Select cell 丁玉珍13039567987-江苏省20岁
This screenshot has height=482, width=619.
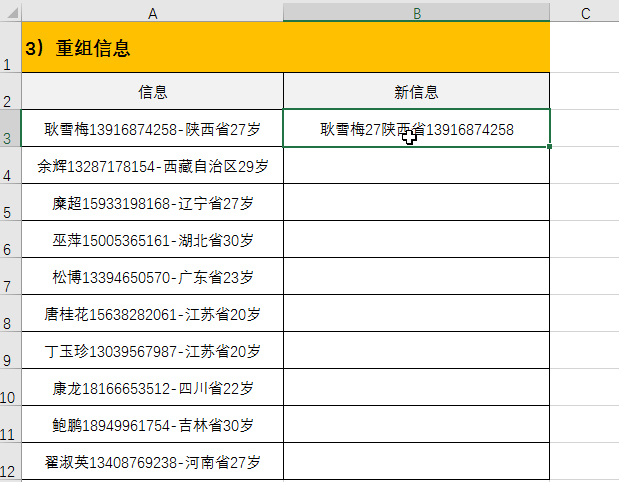pos(152,350)
